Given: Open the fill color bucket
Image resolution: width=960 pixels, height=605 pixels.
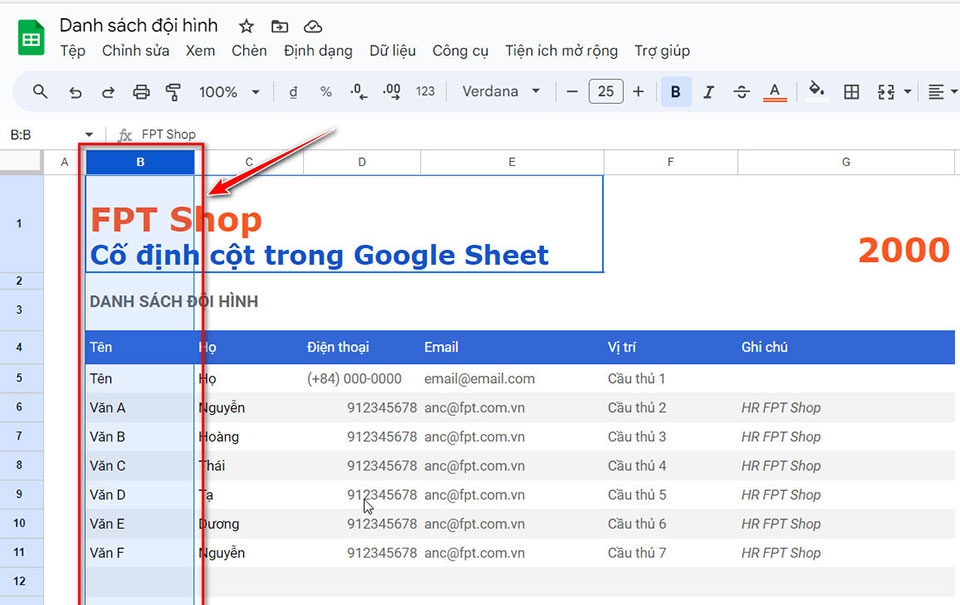Looking at the screenshot, I should [x=817, y=91].
